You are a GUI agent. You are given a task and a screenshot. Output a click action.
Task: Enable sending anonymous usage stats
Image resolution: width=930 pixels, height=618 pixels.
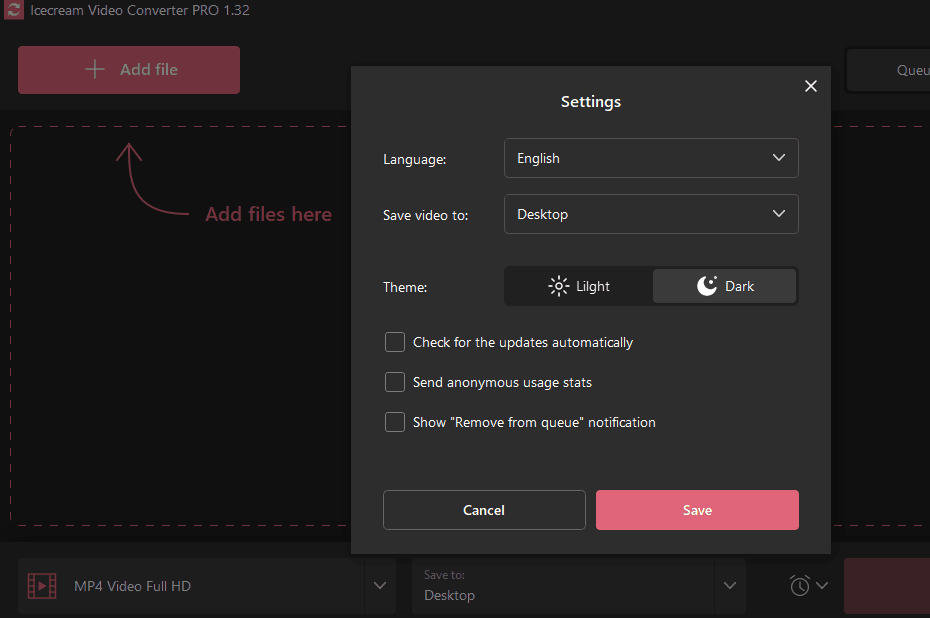[x=395, y=382]
